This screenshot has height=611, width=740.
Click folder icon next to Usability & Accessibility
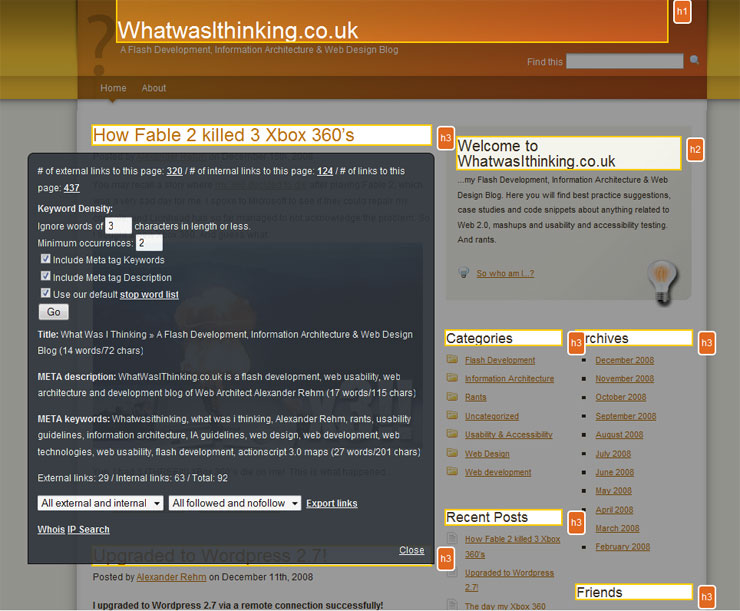[452, 434]
